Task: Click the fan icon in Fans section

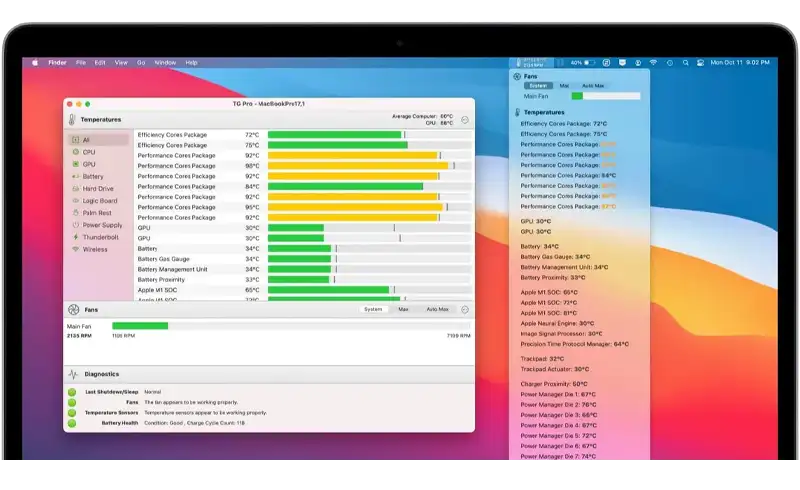Action: coord(73,310)
